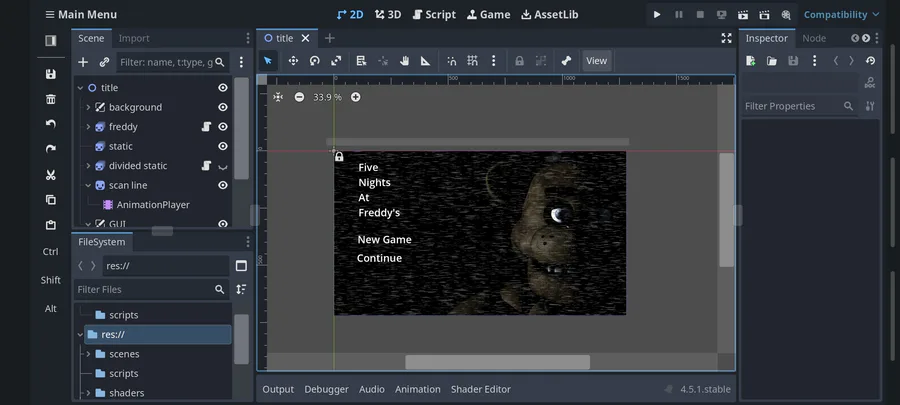Open AssetLib workspace

[x=550, y=14]
